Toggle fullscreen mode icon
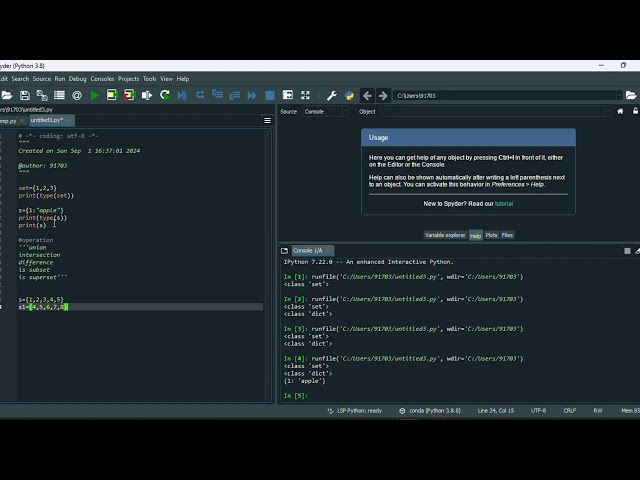The image size is (640, 480). [305, 96]
